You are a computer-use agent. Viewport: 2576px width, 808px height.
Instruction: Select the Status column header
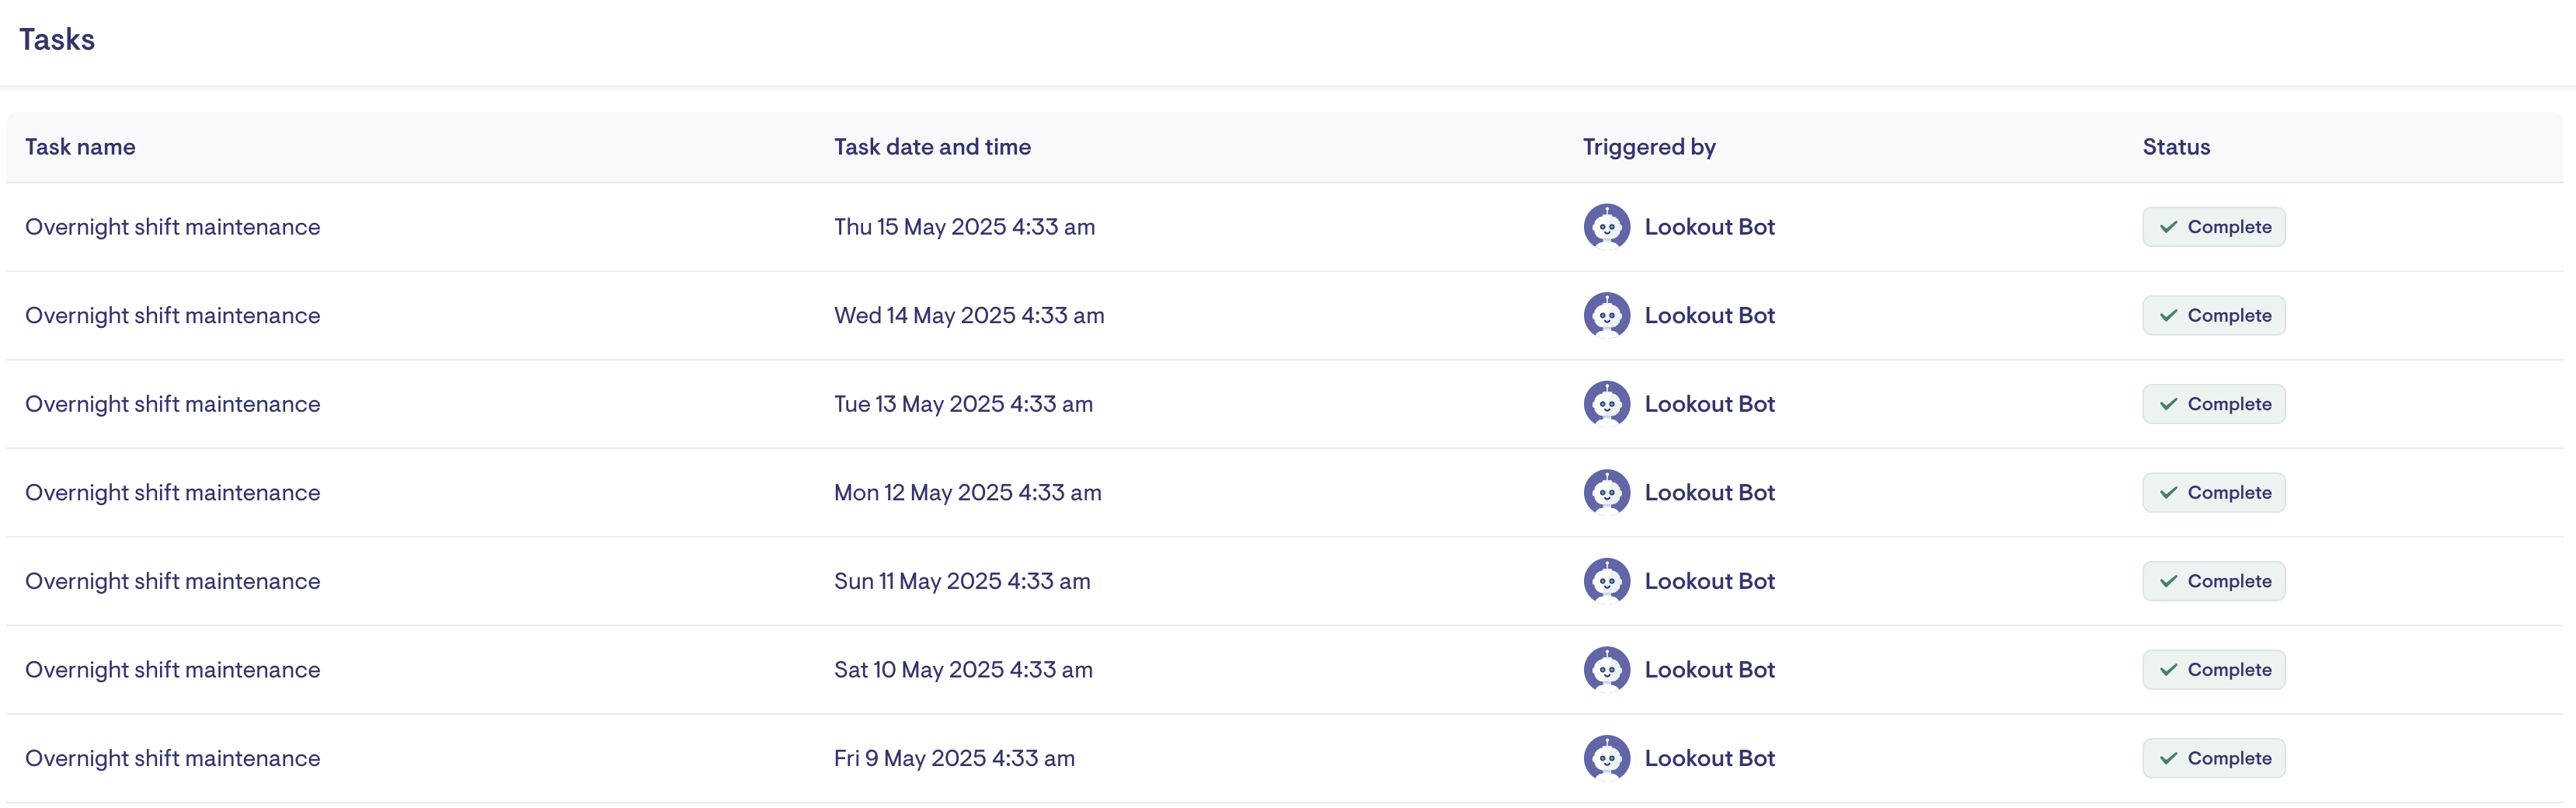2176,147
